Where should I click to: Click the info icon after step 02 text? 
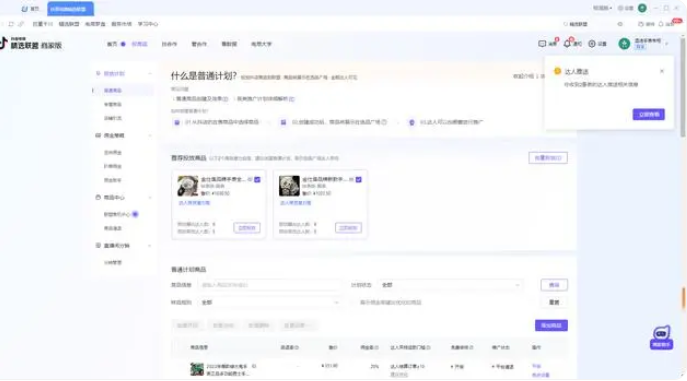pyautogui.click(x=384, y=122)
